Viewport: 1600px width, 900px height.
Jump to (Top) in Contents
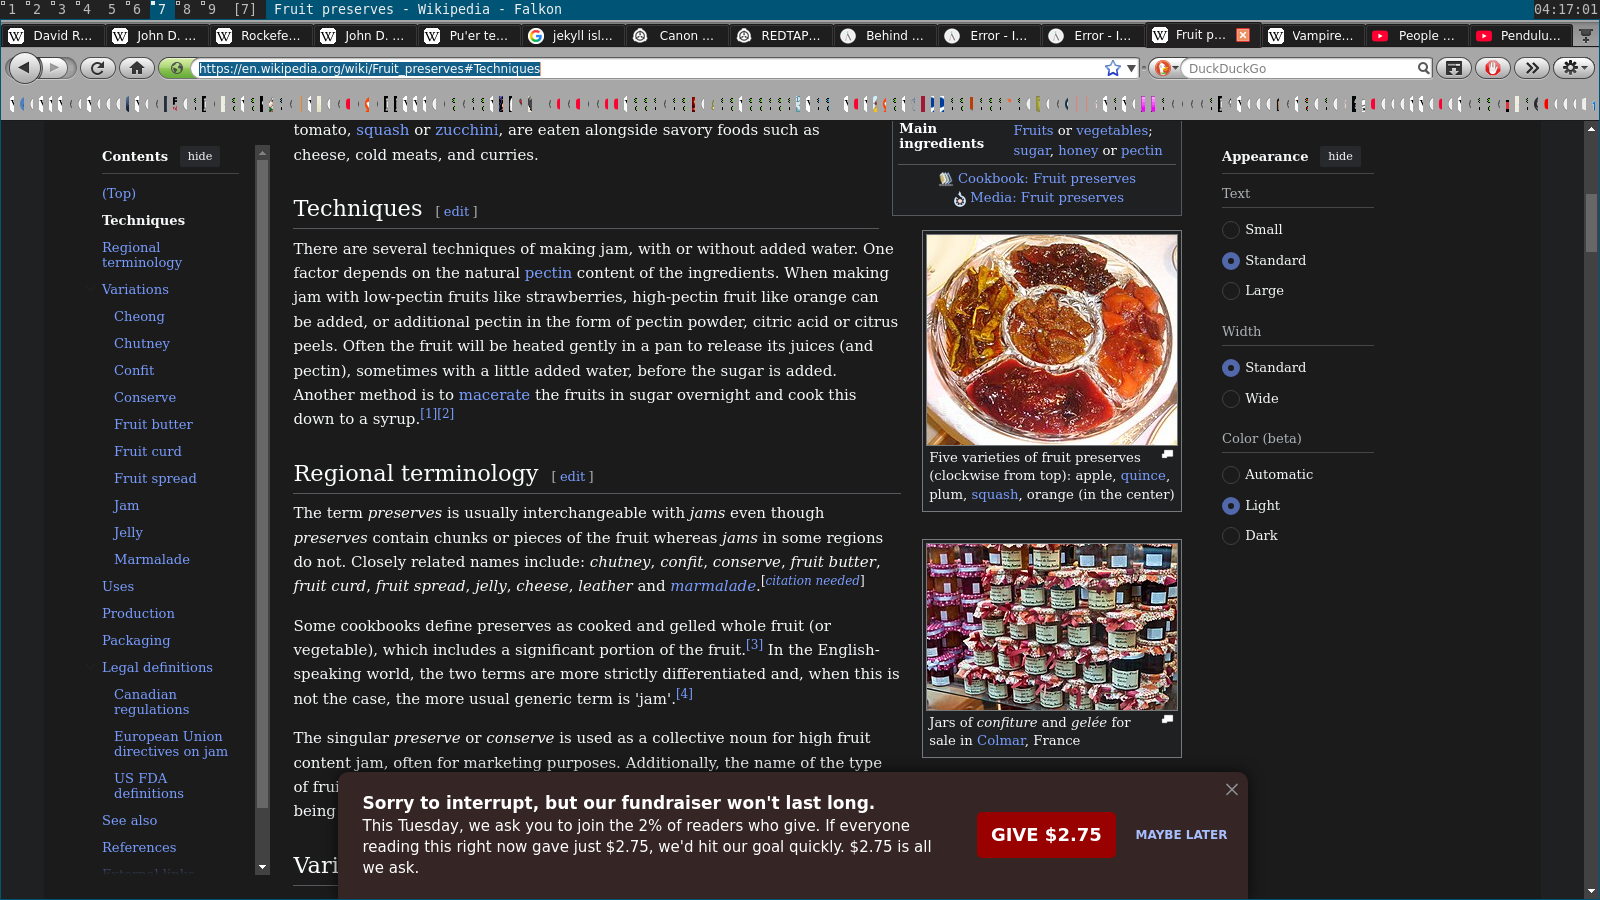pos(119,194)
